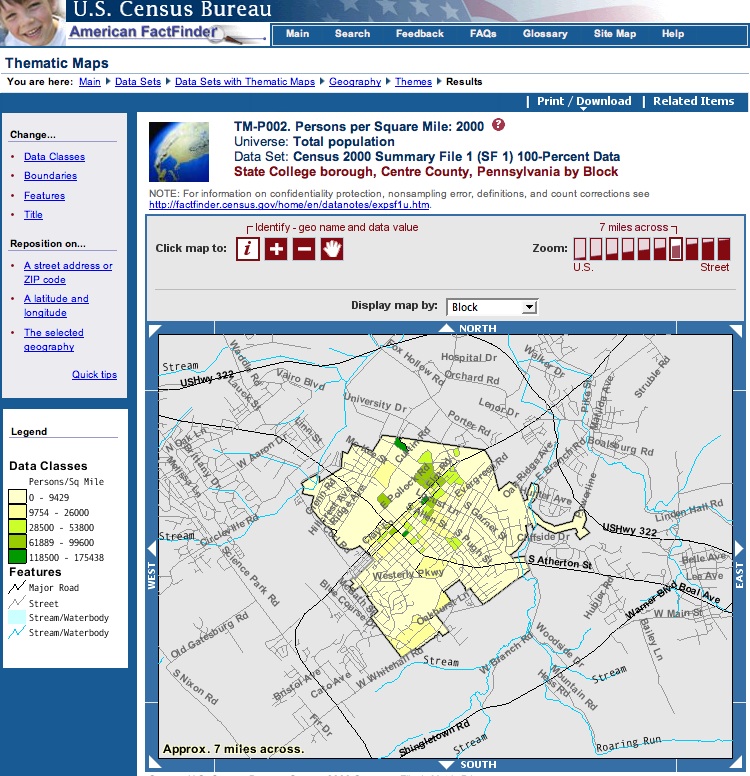Click Major Road legend symbol

click(17, 587)
